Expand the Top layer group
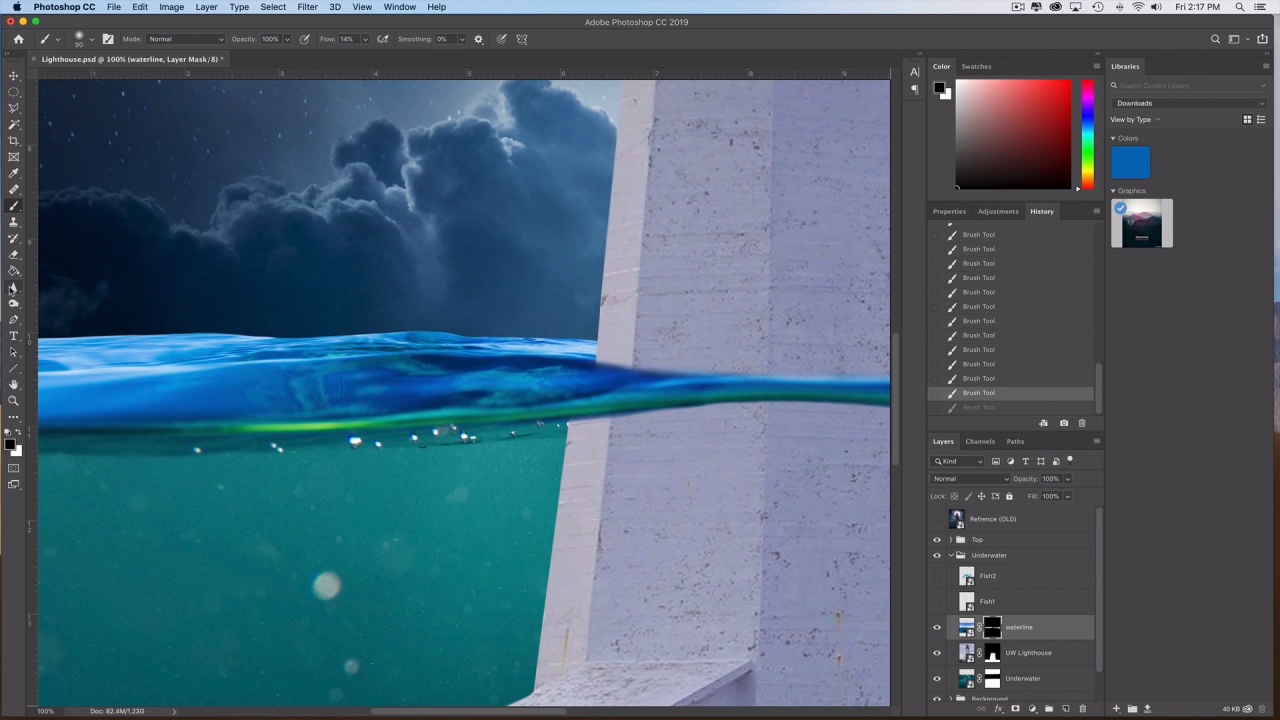Screen dimensions: 1280x720 point(950,540)
